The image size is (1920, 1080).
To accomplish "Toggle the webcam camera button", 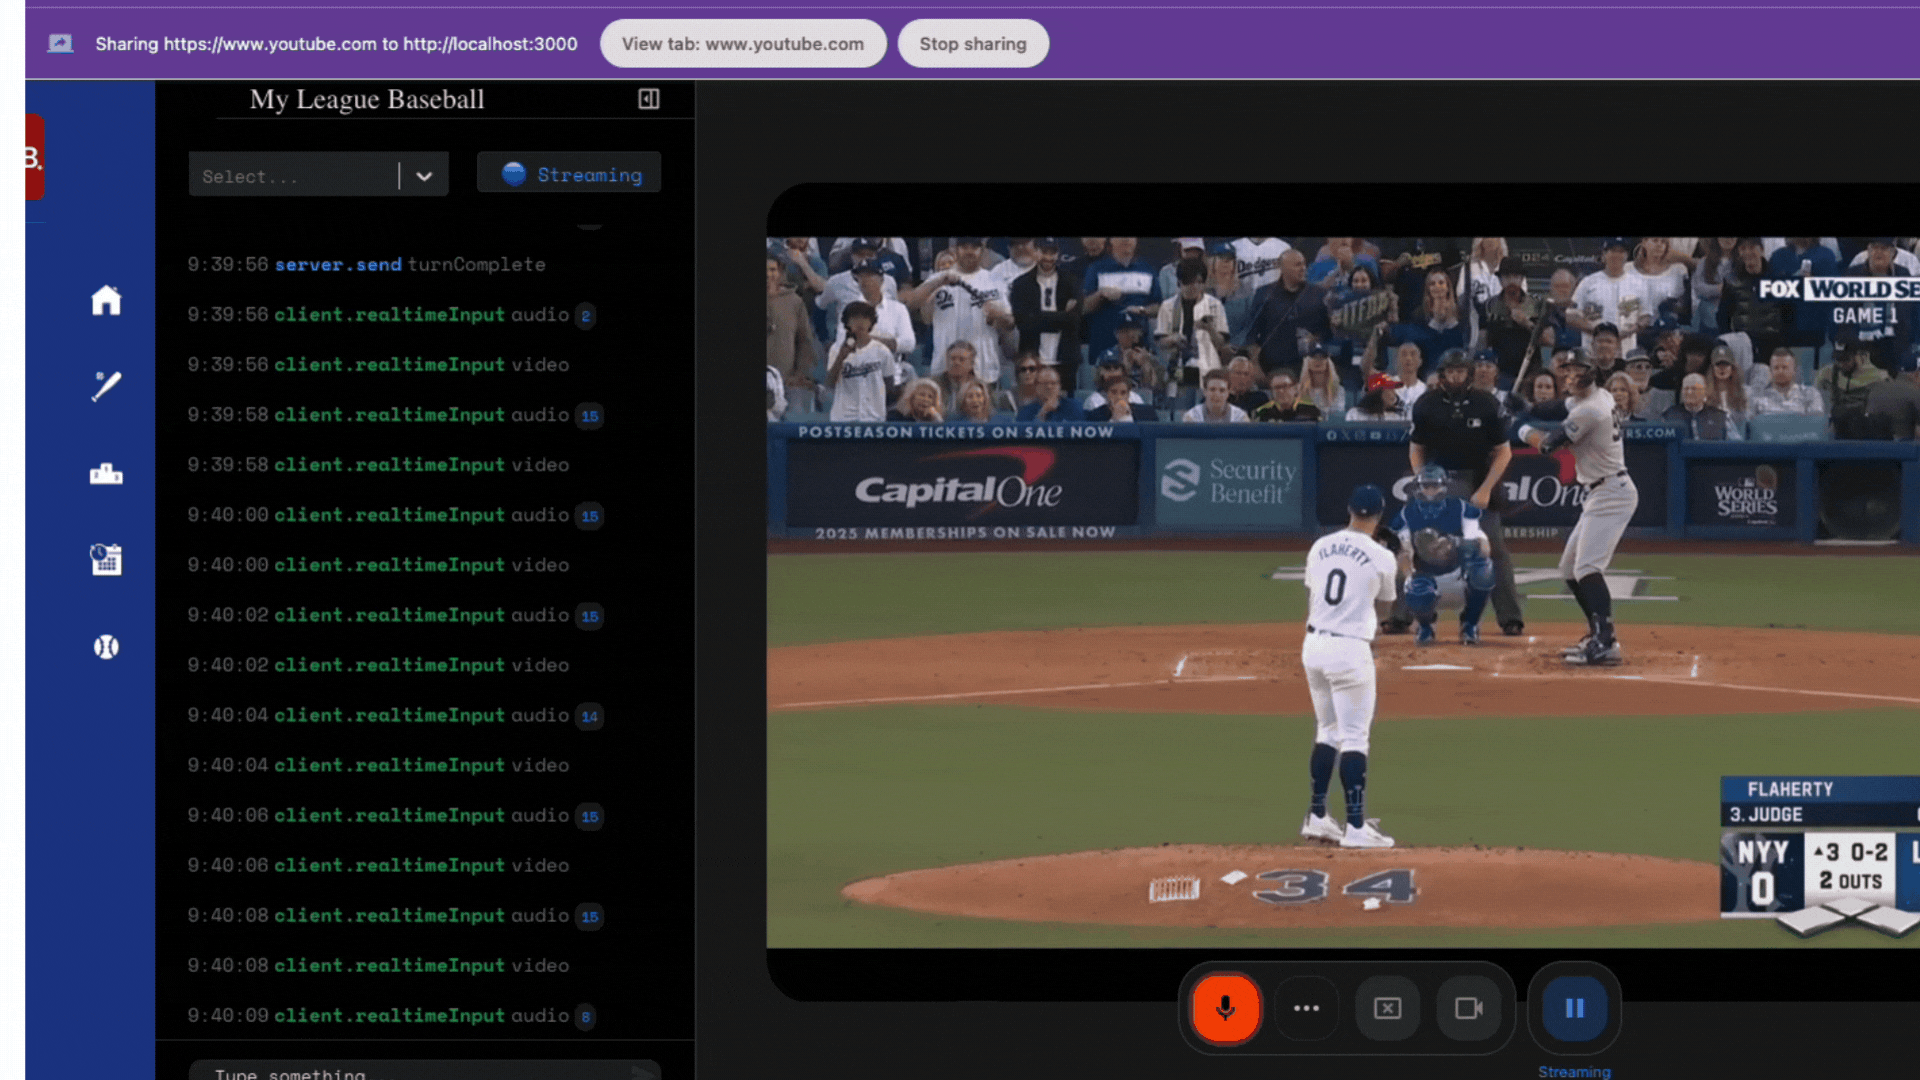I will [x=1468, y=1008].
